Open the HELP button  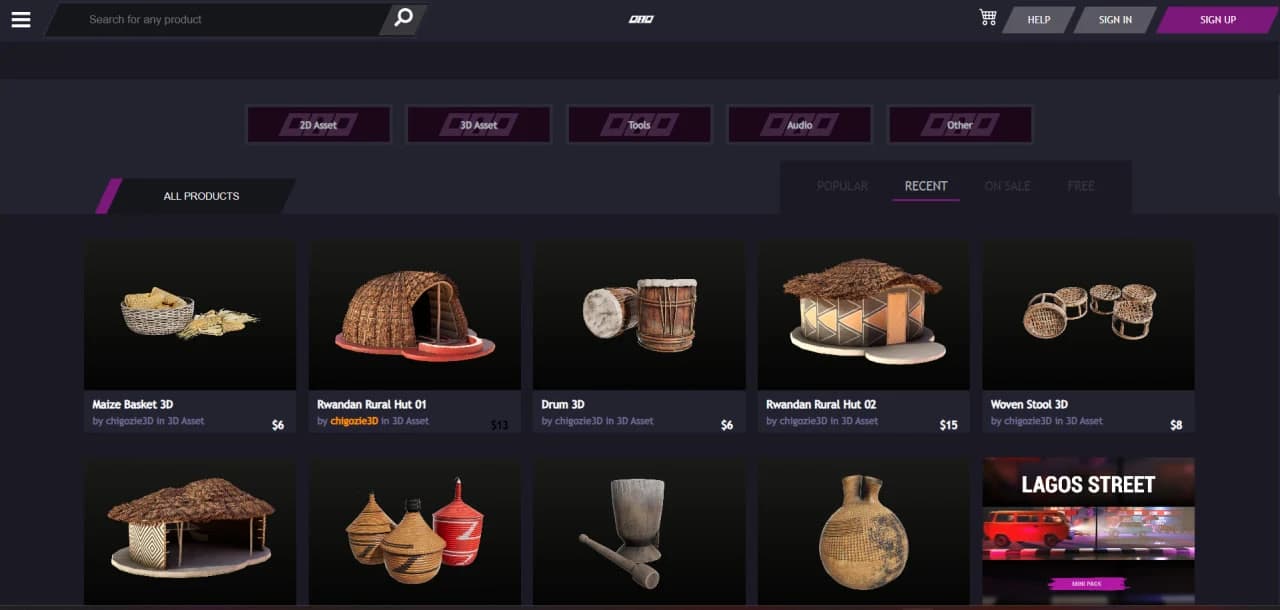point(1038,20)
